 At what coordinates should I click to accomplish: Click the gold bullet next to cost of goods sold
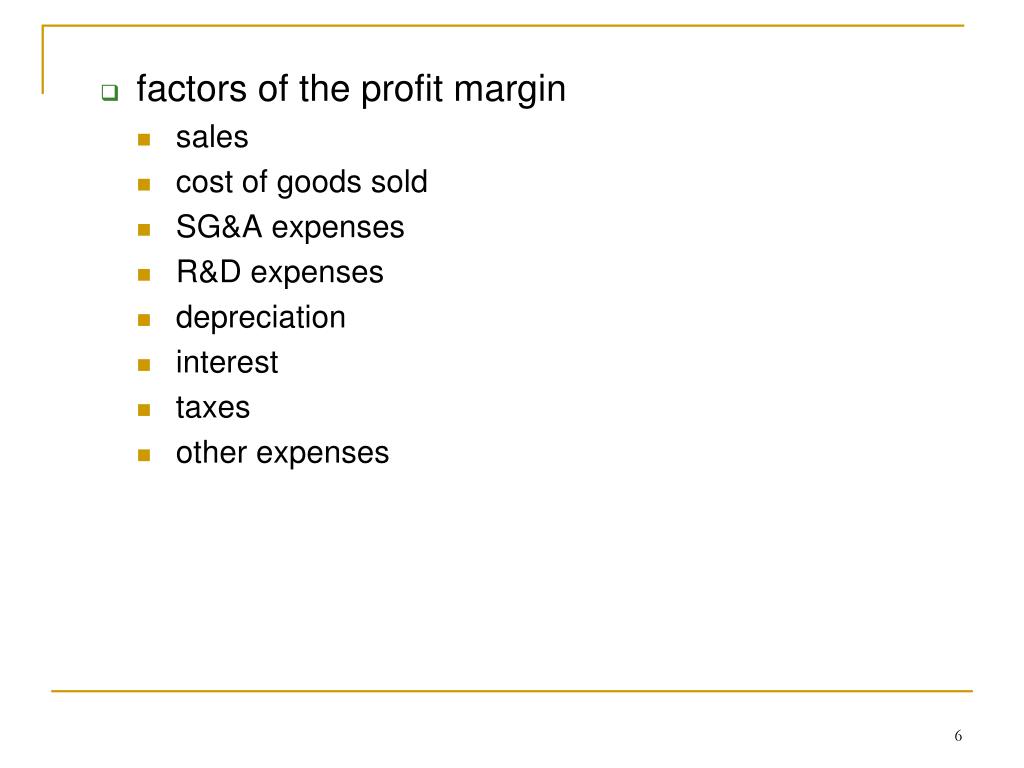(144, 185)
